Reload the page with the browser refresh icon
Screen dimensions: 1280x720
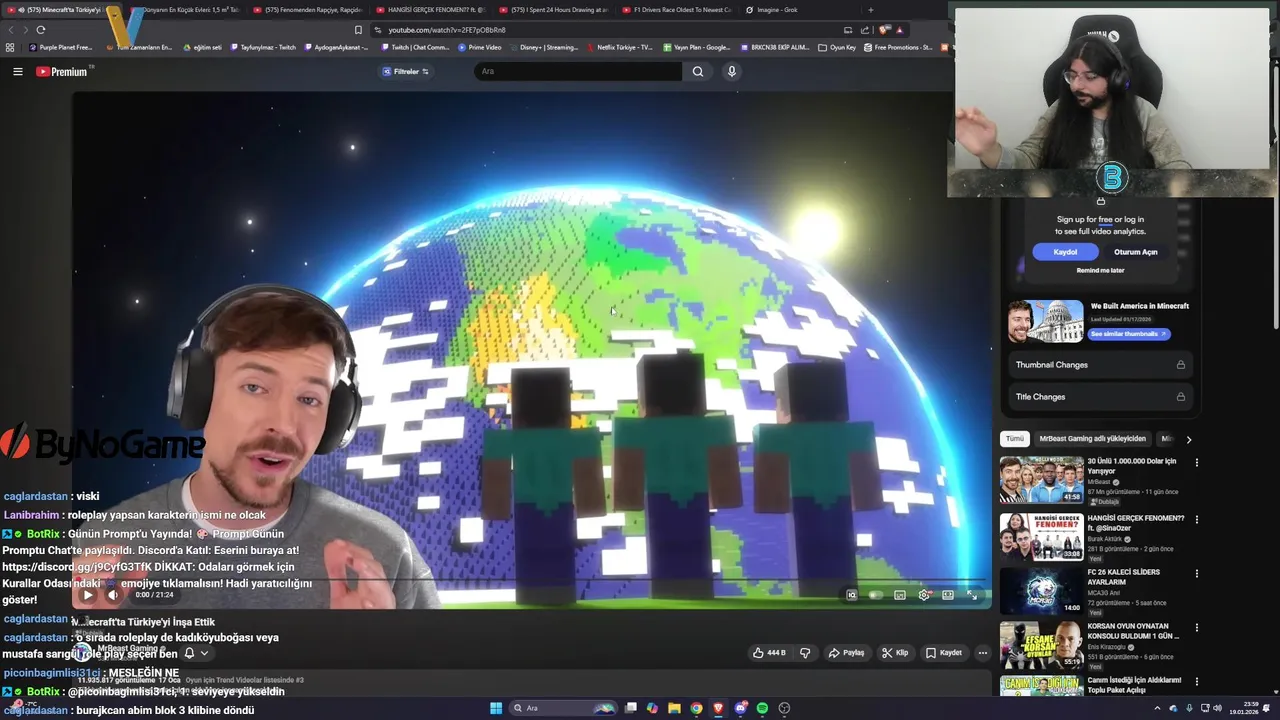(x=40, y=30)
